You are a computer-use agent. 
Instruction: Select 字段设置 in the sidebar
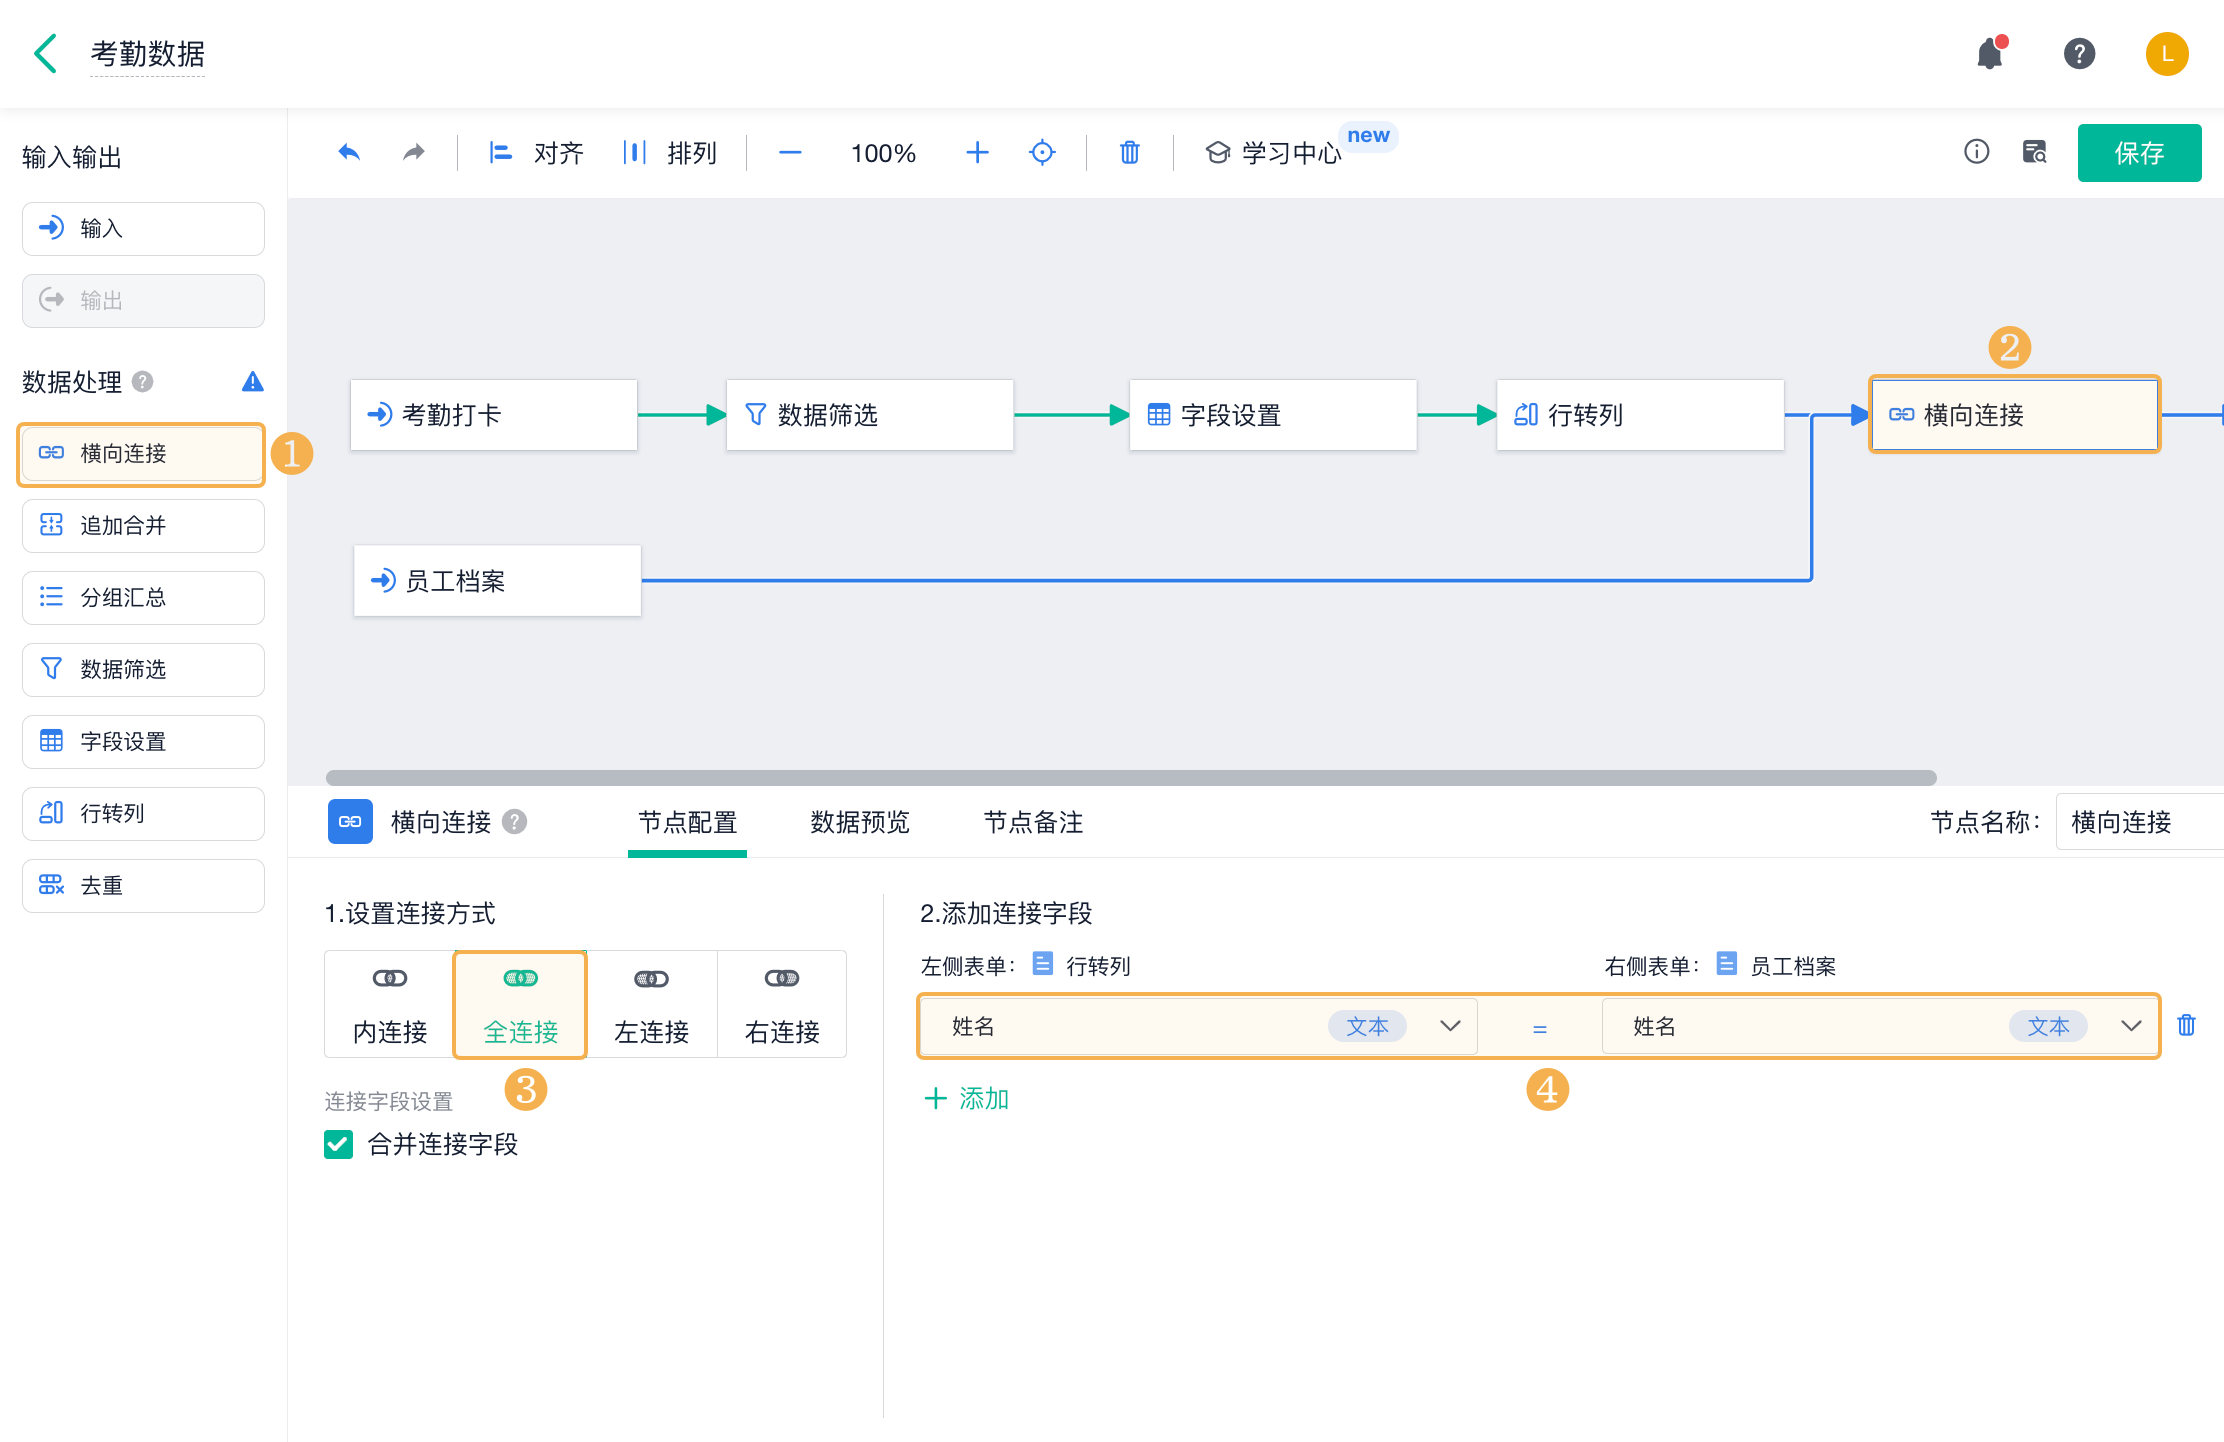tap(143, 742)
